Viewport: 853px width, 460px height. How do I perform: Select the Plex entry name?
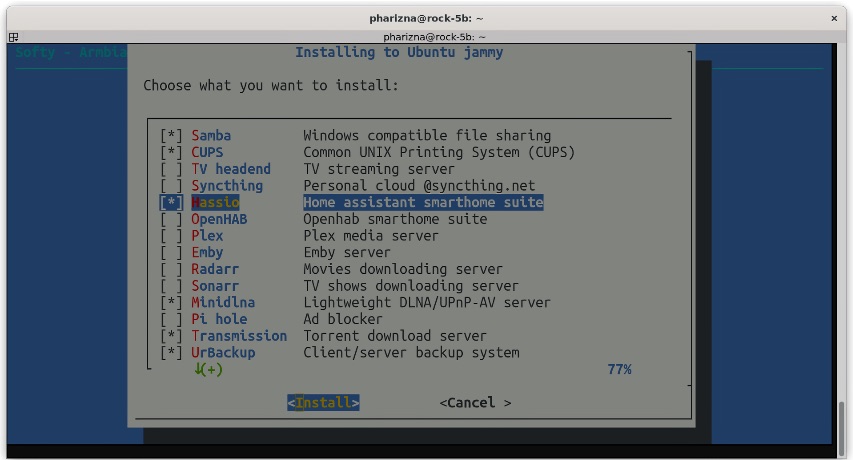(207, 236)
